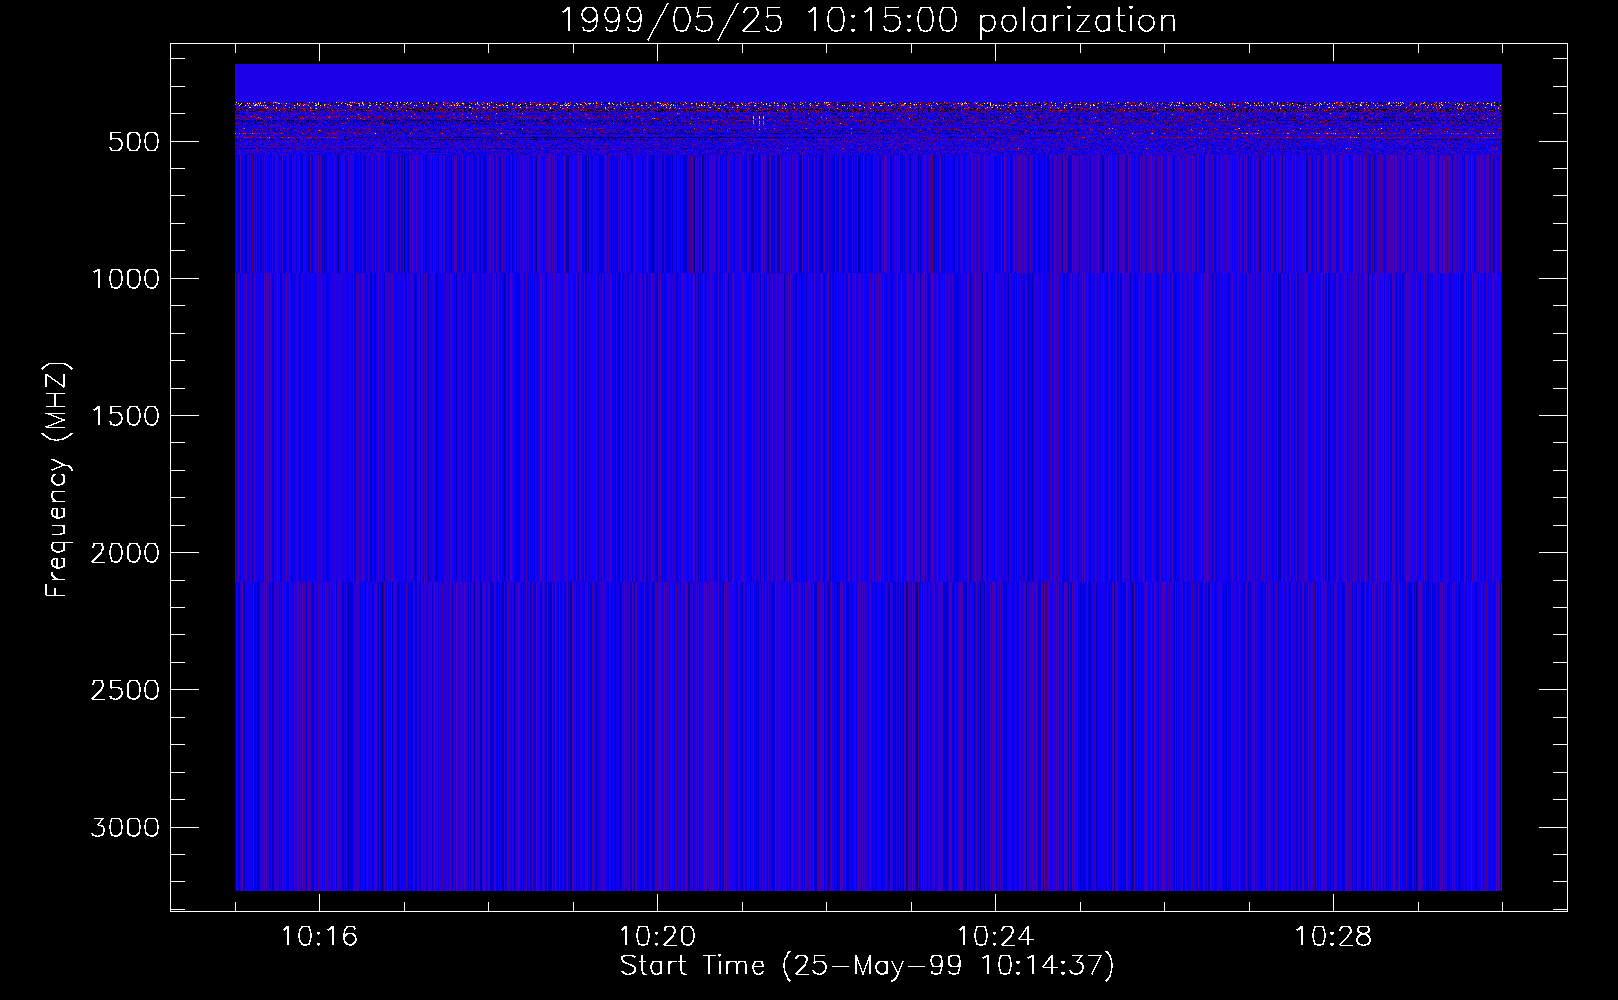Viewport: 1618px width, 1000px height.
Task: Click the 10:20 time axis label
Action: 657,937
